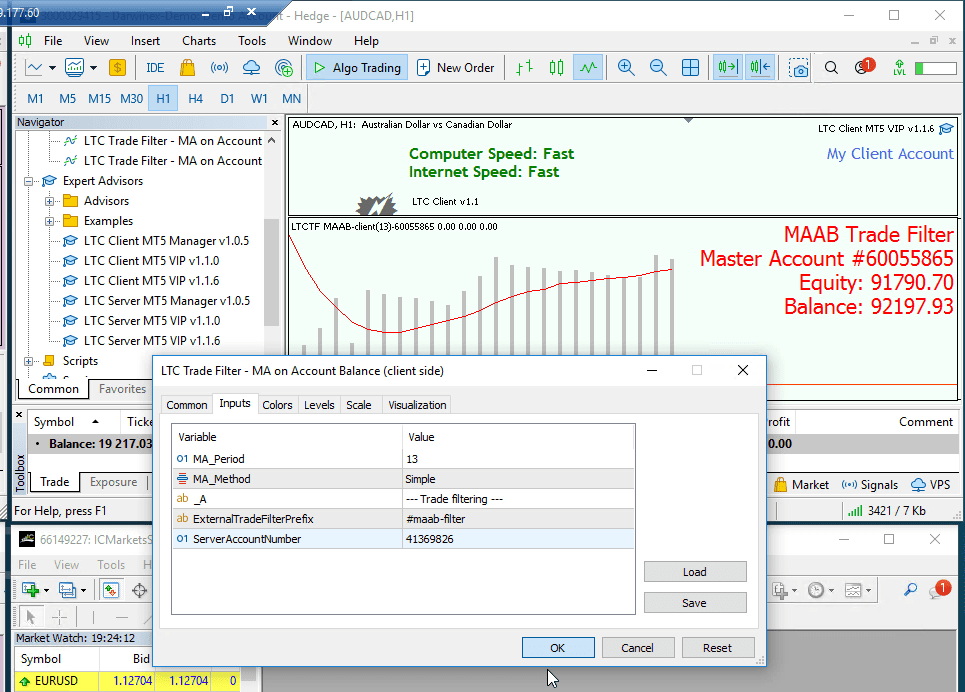Click Save to export input settings
The height and width of the screenshot is (692, 965).
click(695, 603)
